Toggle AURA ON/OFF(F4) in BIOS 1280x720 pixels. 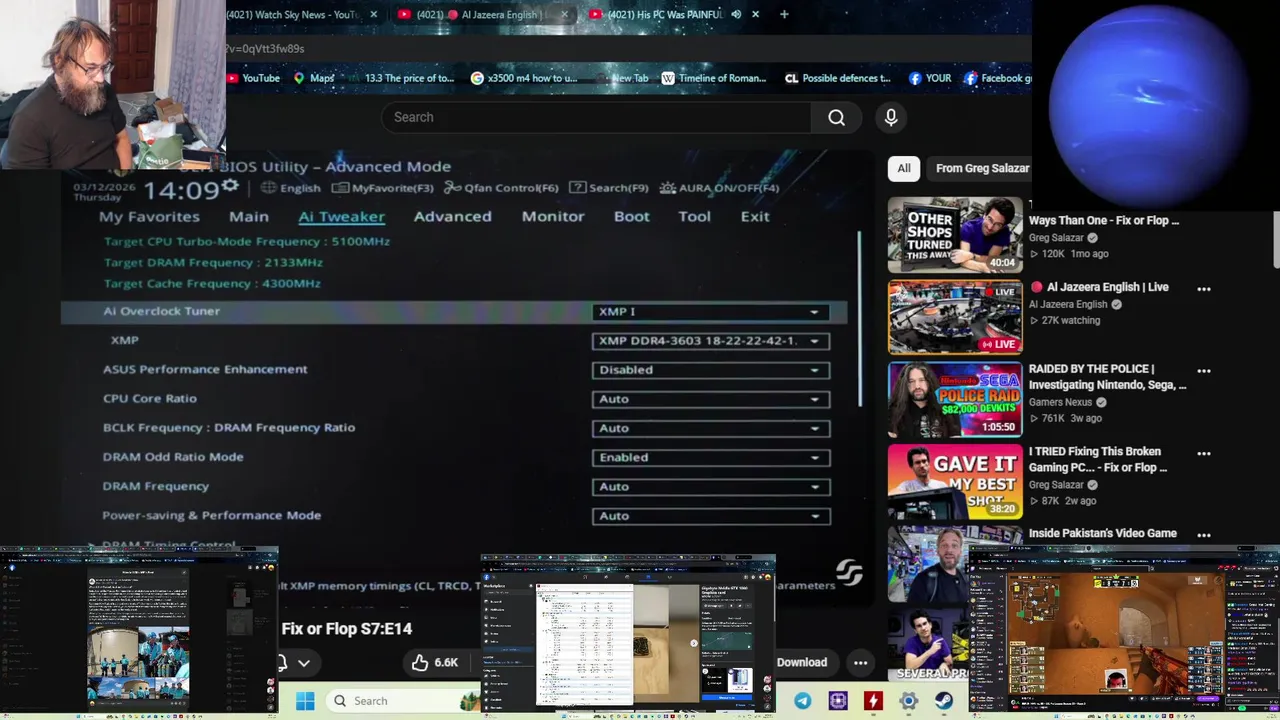point(719,188)
